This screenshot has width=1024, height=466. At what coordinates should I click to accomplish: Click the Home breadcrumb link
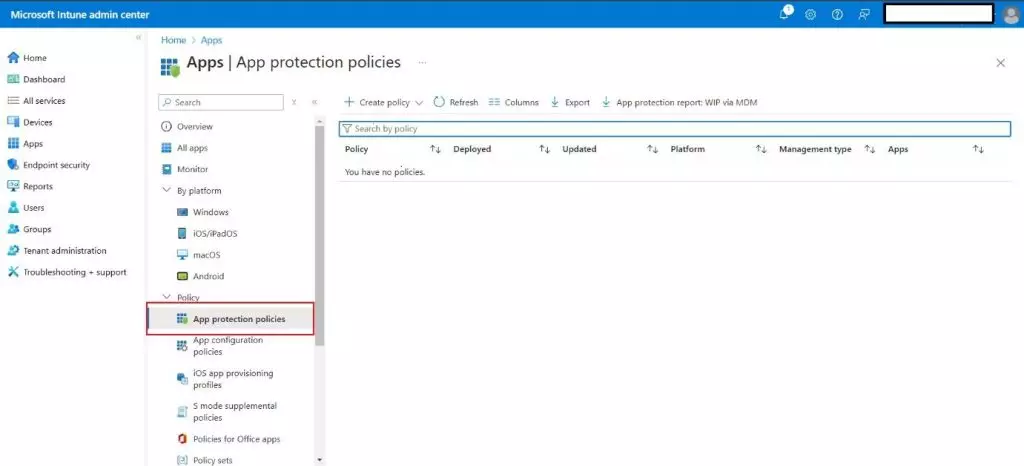pos(173,40)
